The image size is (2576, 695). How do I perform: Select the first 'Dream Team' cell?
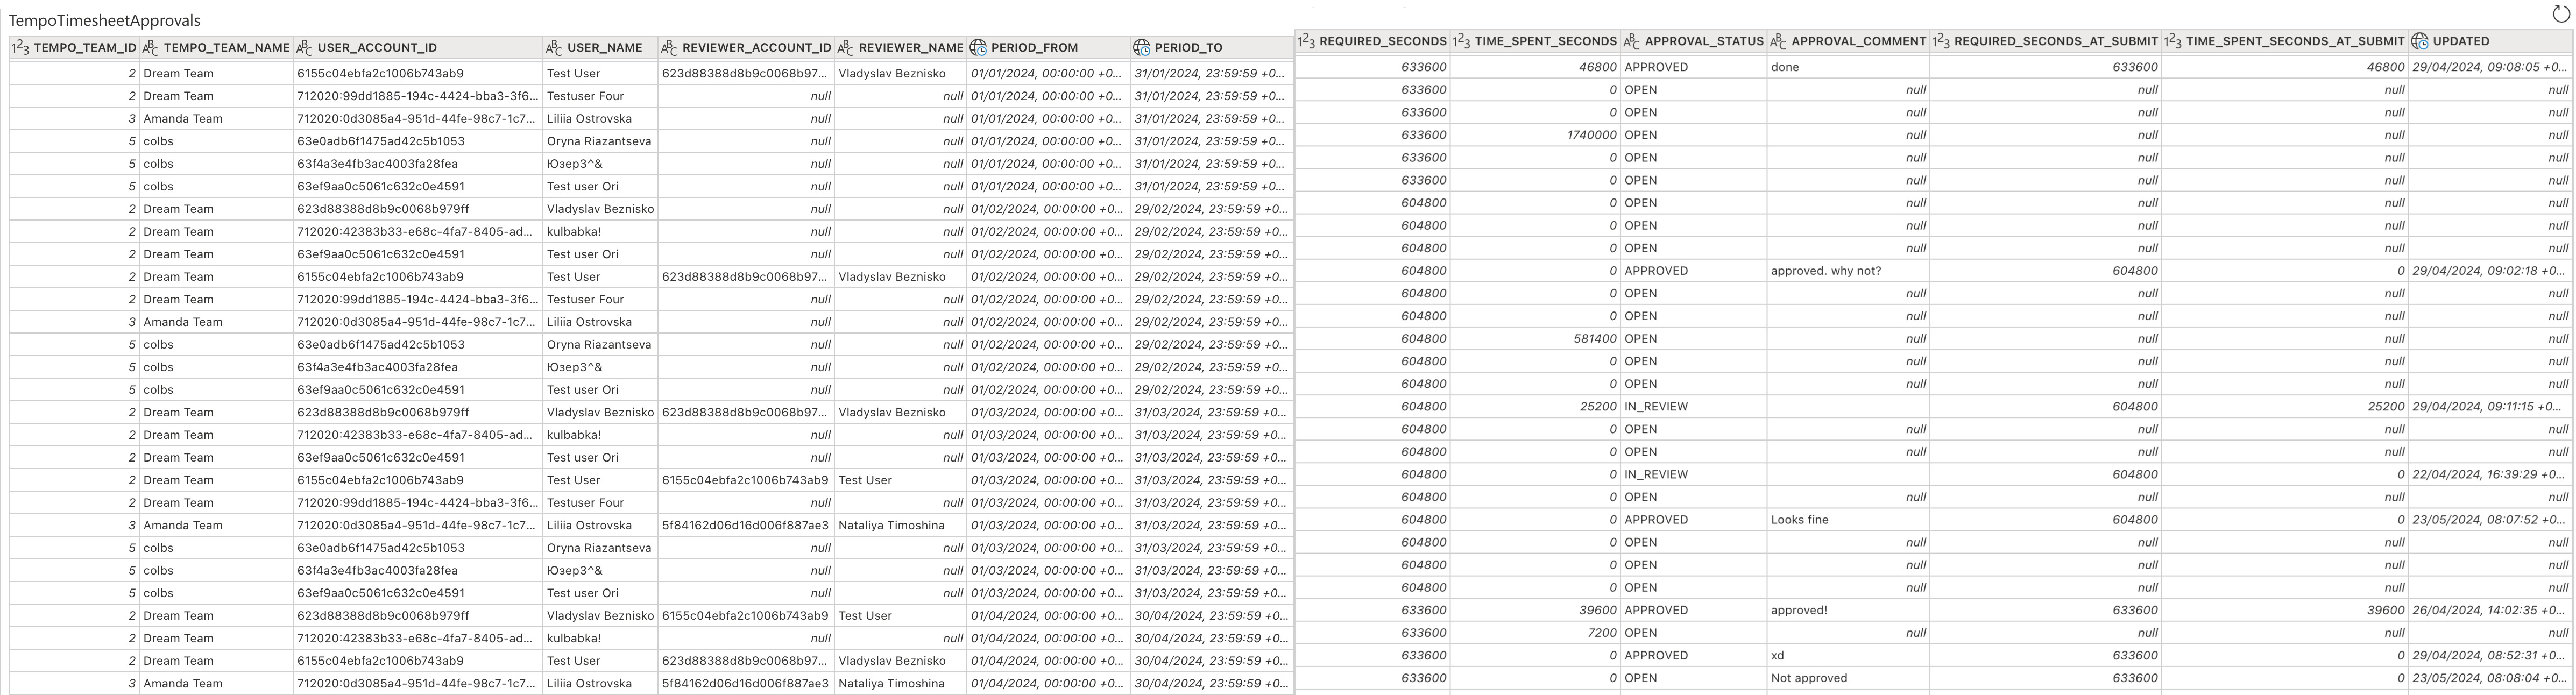[180, 73]
